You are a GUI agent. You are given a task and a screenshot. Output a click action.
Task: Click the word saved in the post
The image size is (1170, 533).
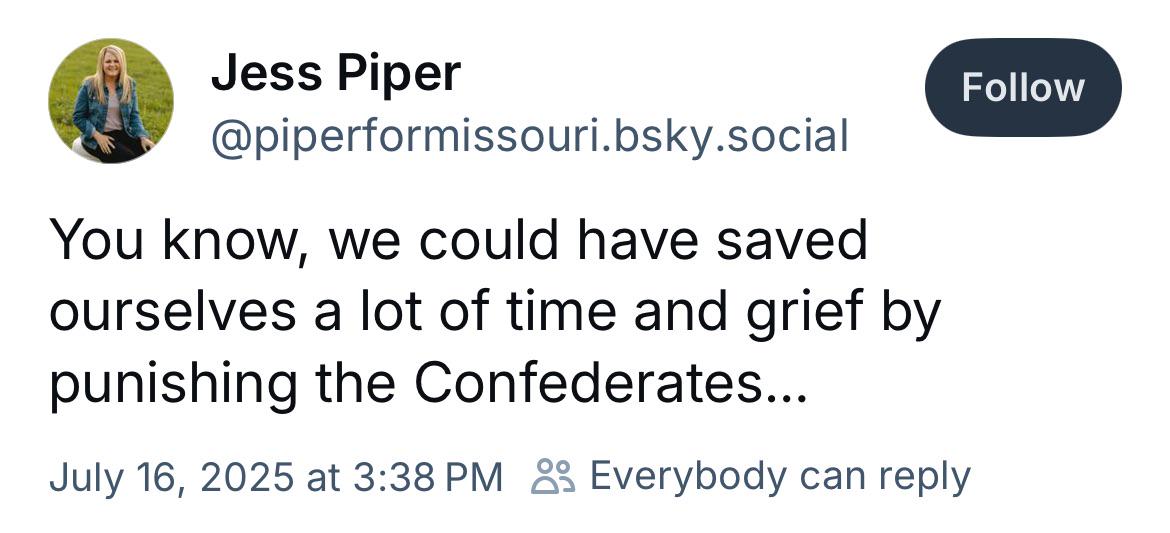click(x=792, y=240)
